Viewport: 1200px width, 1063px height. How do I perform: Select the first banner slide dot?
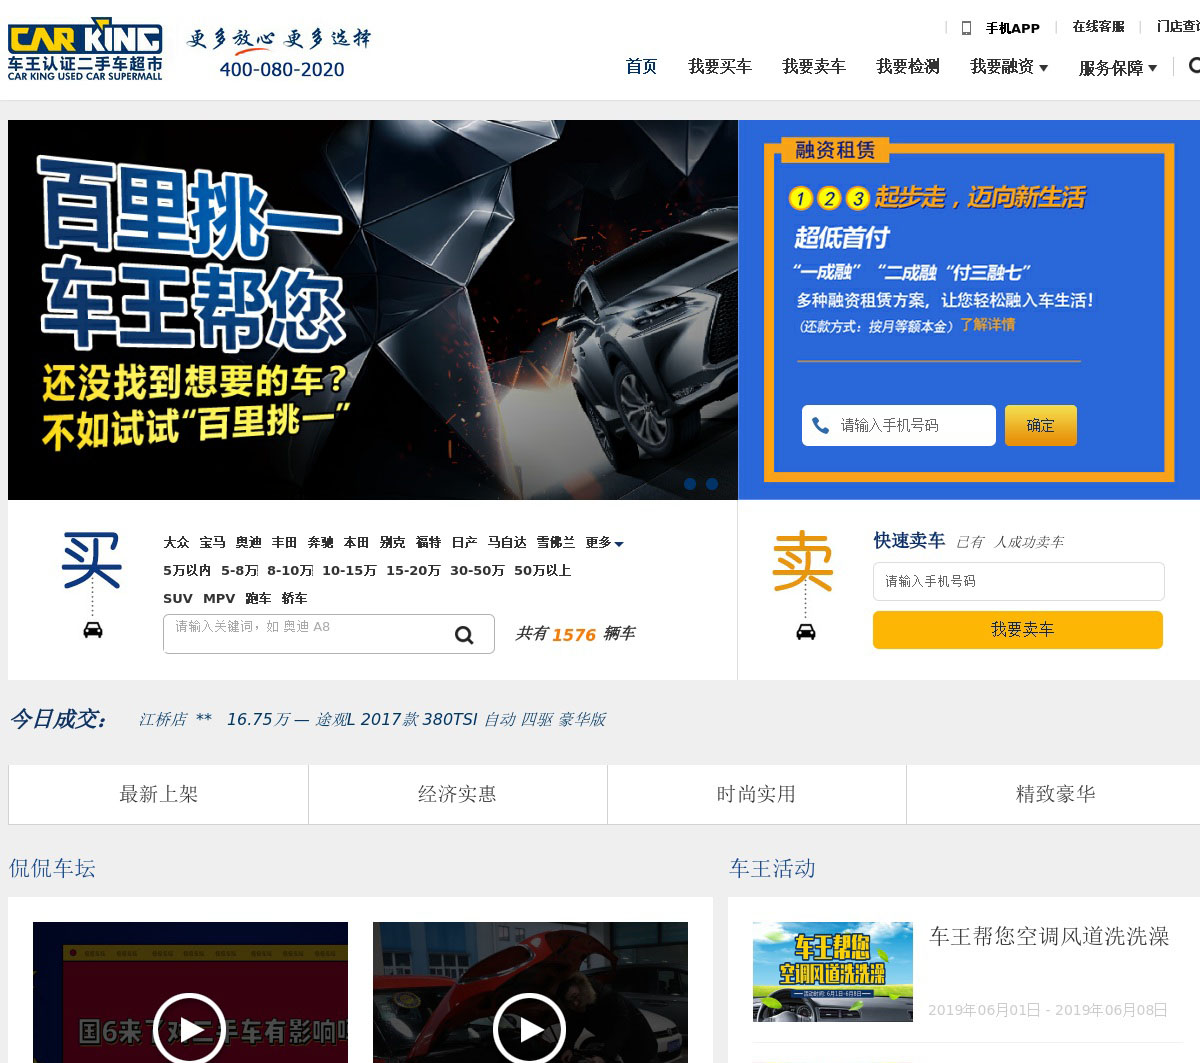(690, 484)
